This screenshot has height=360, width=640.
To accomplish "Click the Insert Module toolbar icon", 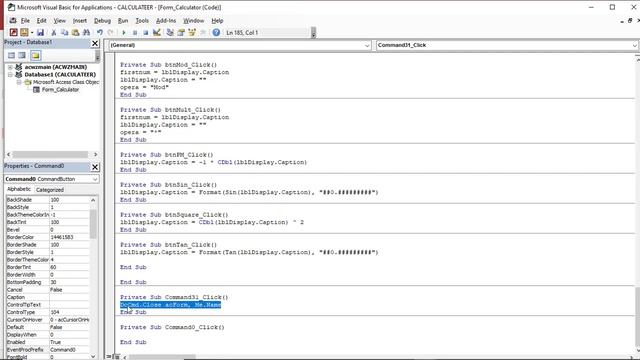I will [24, 33].
